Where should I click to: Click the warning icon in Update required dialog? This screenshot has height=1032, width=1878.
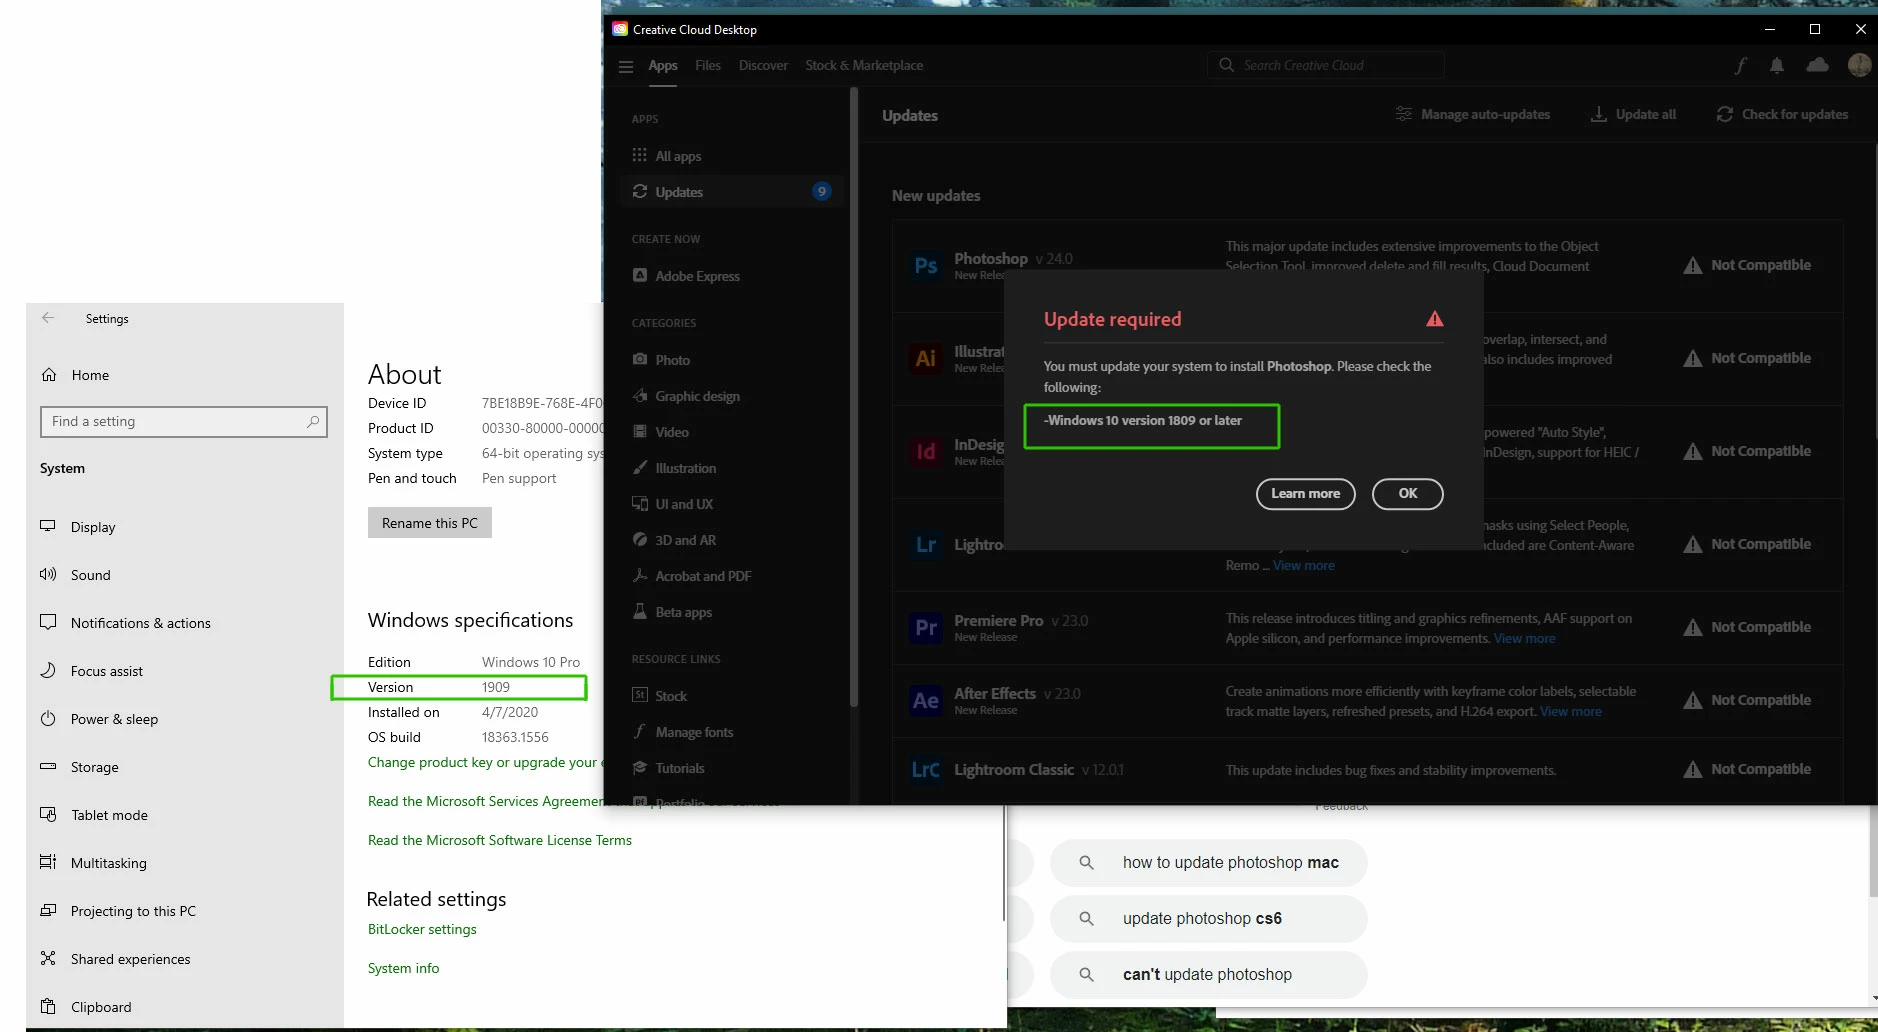click(x=1435, y=319)
